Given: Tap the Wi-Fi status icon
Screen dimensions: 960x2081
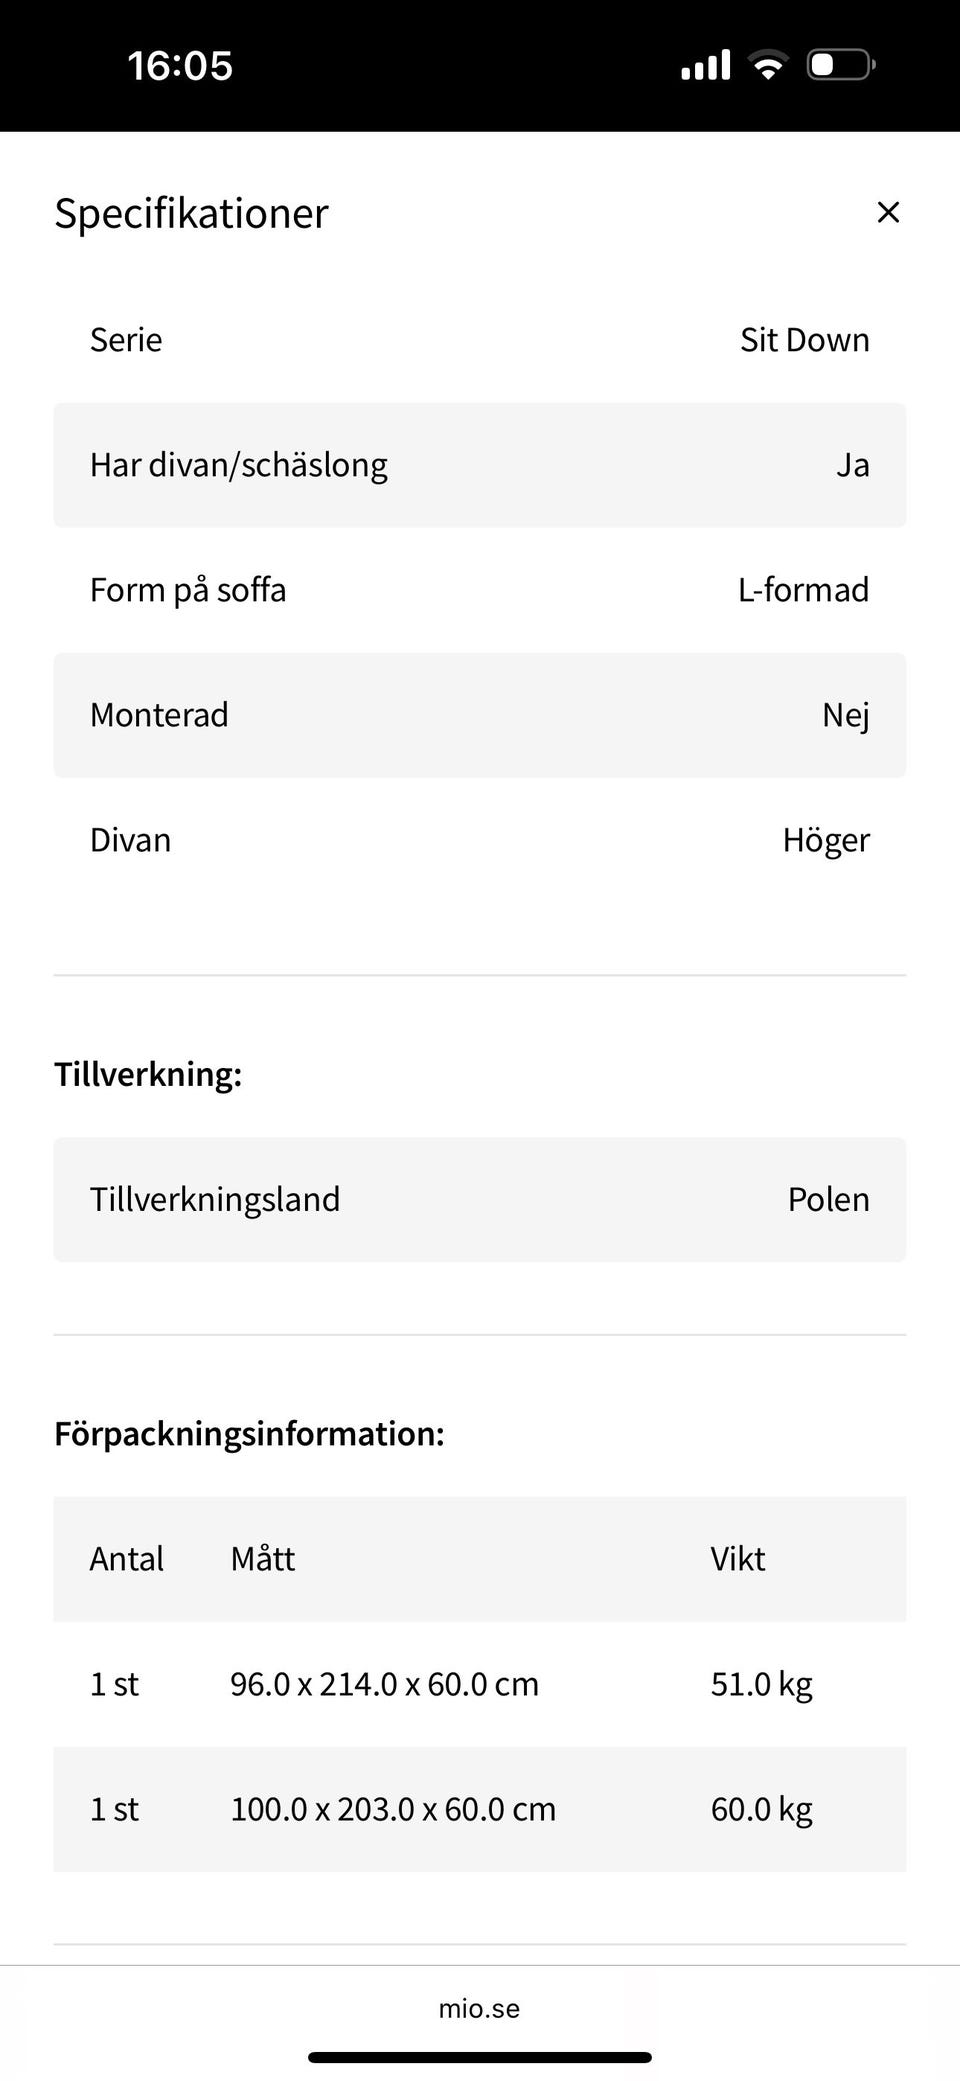Looking at the screenshot, I should 768,65.
